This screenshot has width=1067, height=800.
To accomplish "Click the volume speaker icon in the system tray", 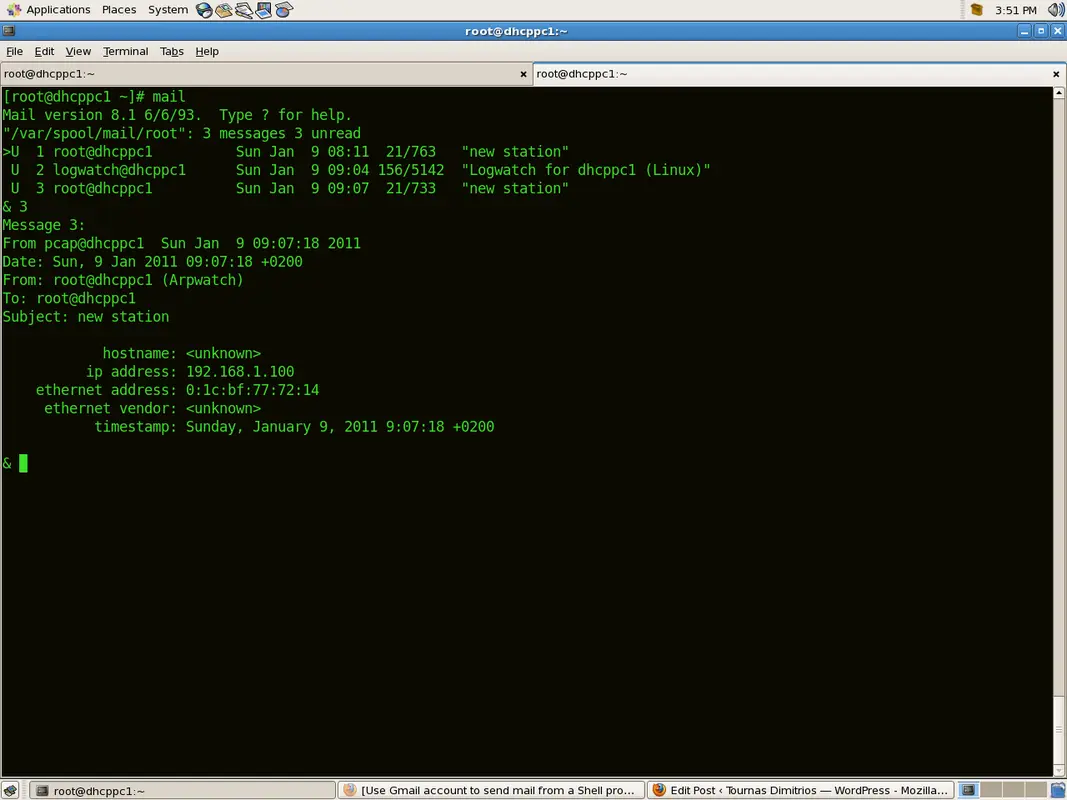I will pyautogui.click(x=1055, y=10).
